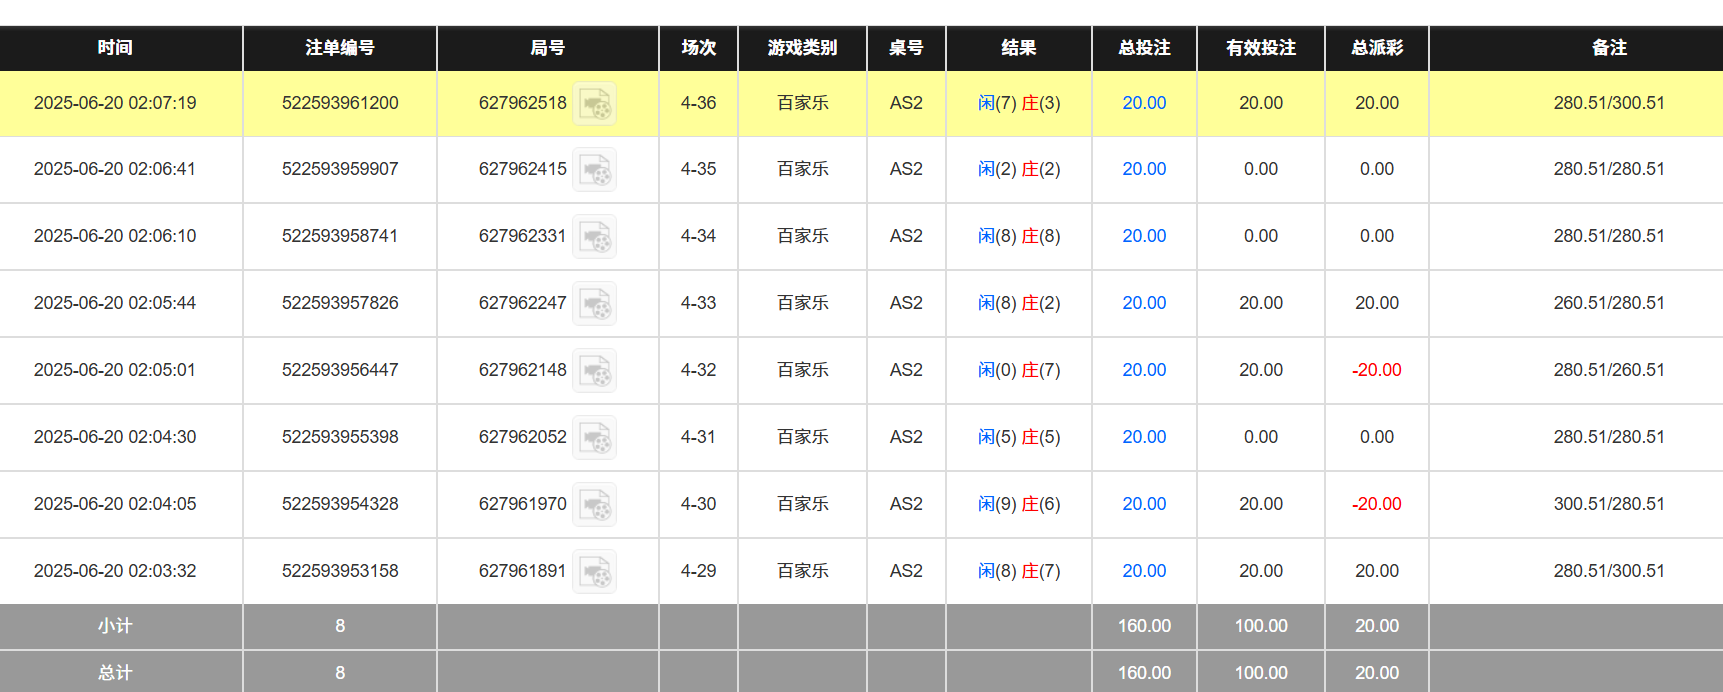
Task: Open blue 20.00 bet link in row 4-33
Action: (x=1143, y=303)
